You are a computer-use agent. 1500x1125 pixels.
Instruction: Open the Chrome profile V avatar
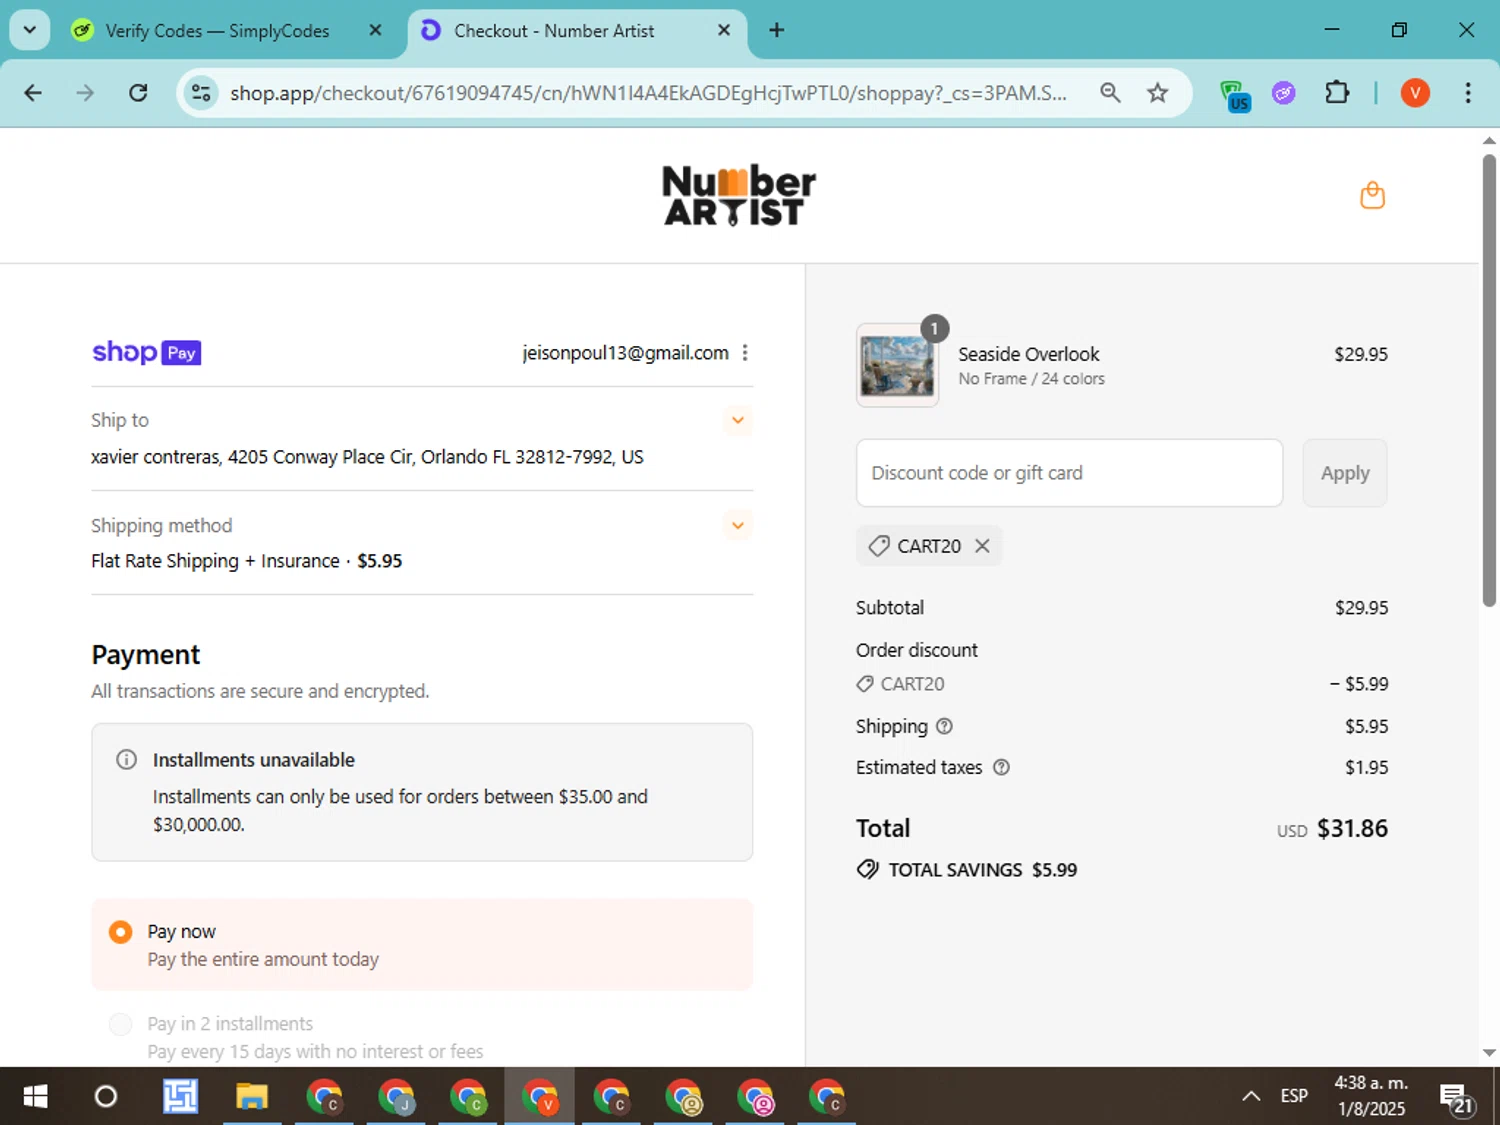tap(1415, 93)
